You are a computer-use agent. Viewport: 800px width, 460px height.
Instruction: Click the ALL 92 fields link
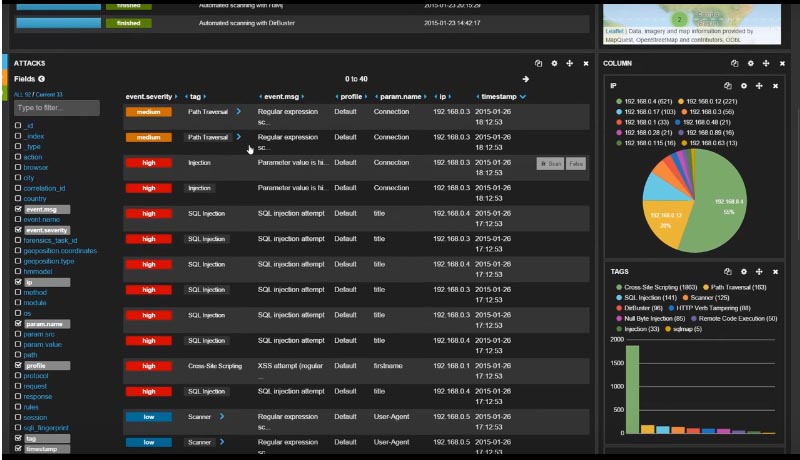(x=23, y=94)
